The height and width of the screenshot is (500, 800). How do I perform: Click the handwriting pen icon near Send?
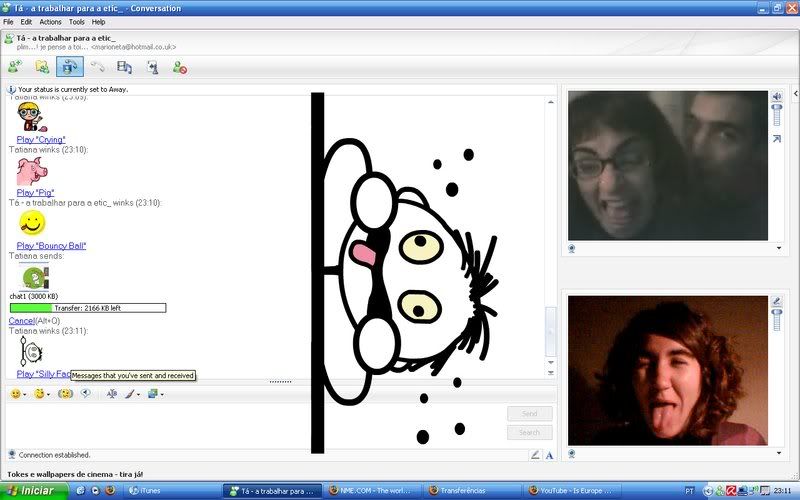pos(535,455)
